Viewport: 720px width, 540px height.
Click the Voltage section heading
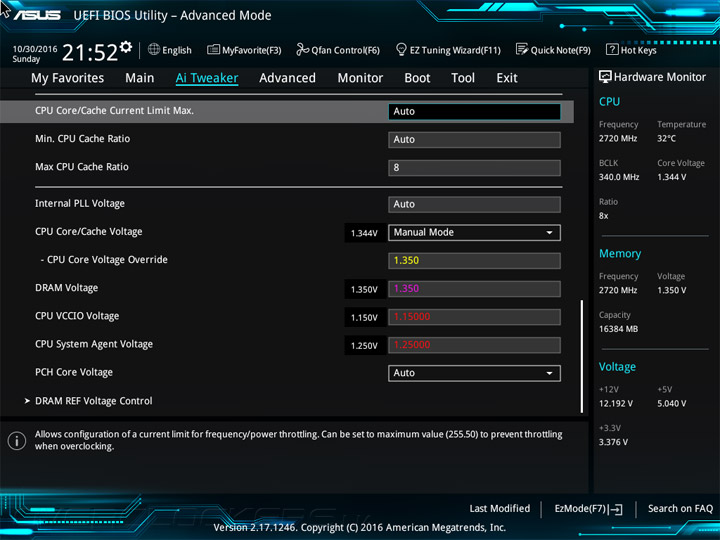617,367
